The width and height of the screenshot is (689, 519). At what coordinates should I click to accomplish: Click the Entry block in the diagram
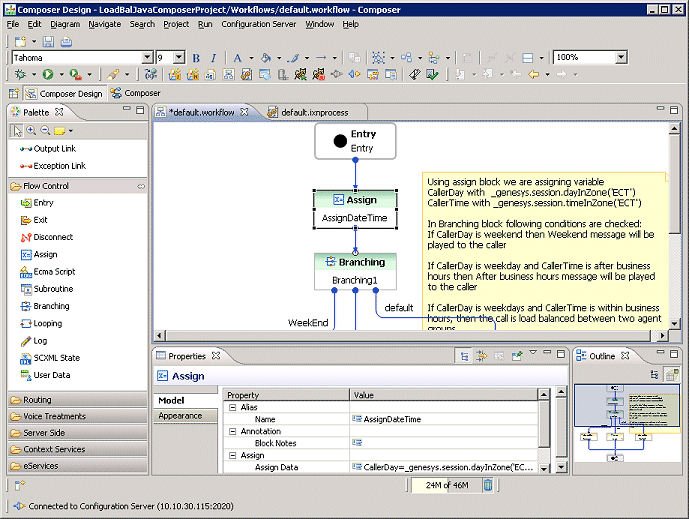pos(355,141)
